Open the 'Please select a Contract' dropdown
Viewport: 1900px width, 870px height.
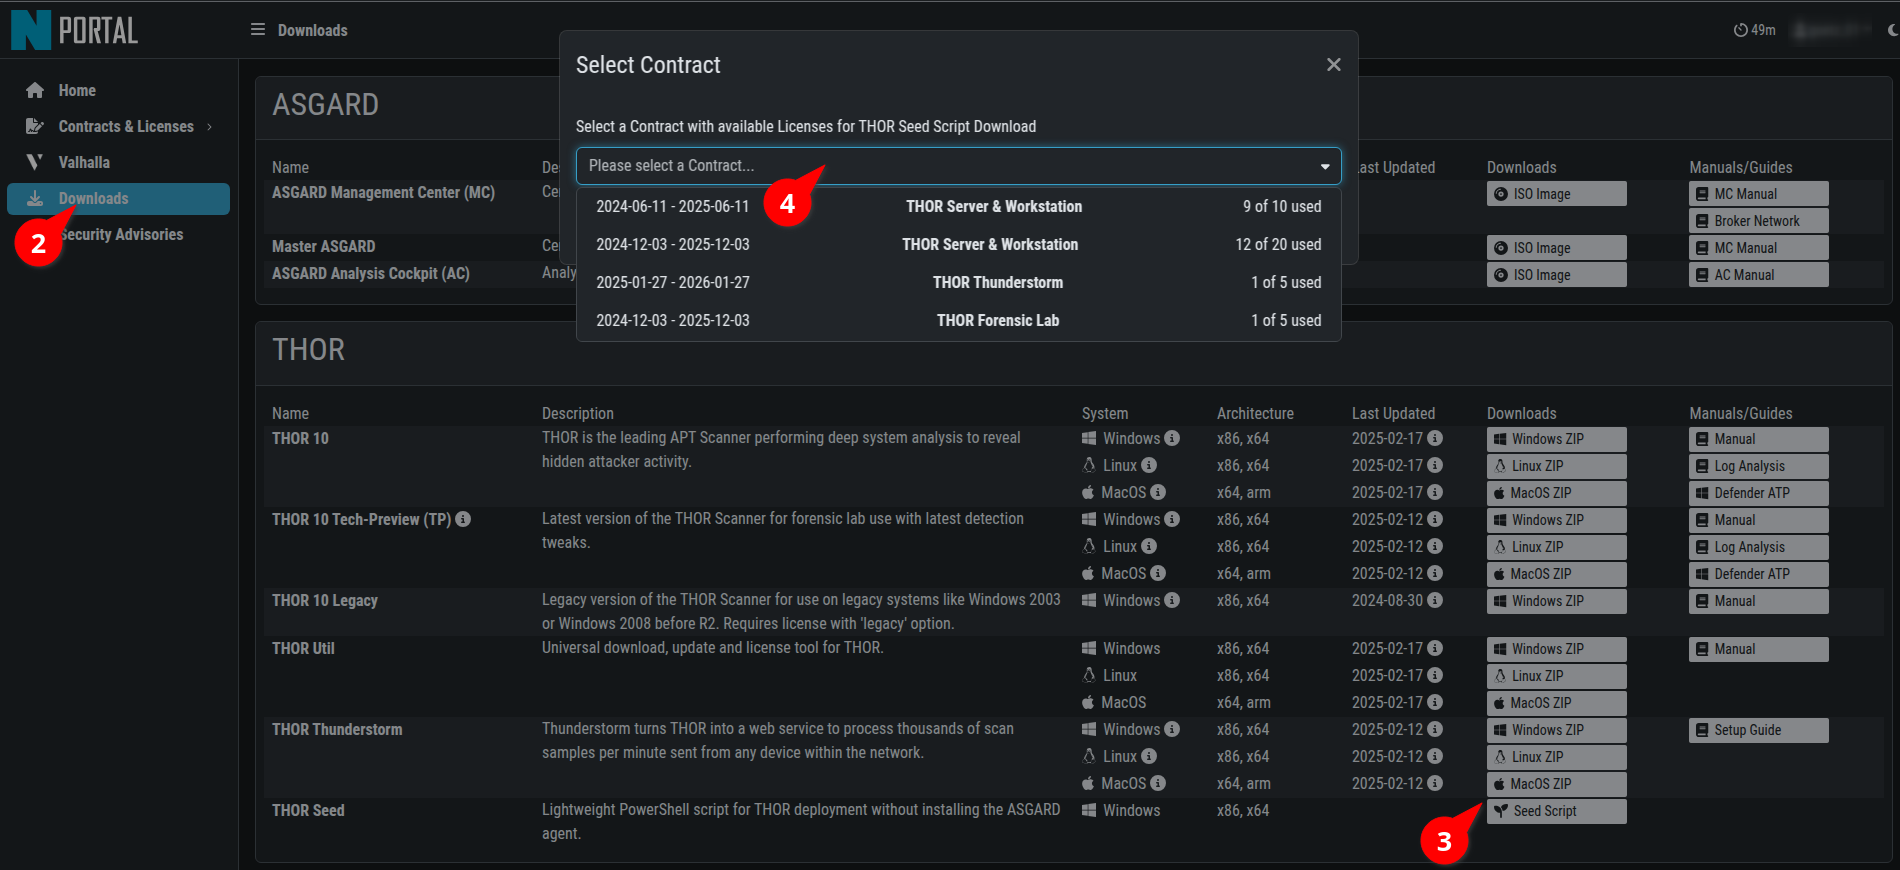(958, 166)
